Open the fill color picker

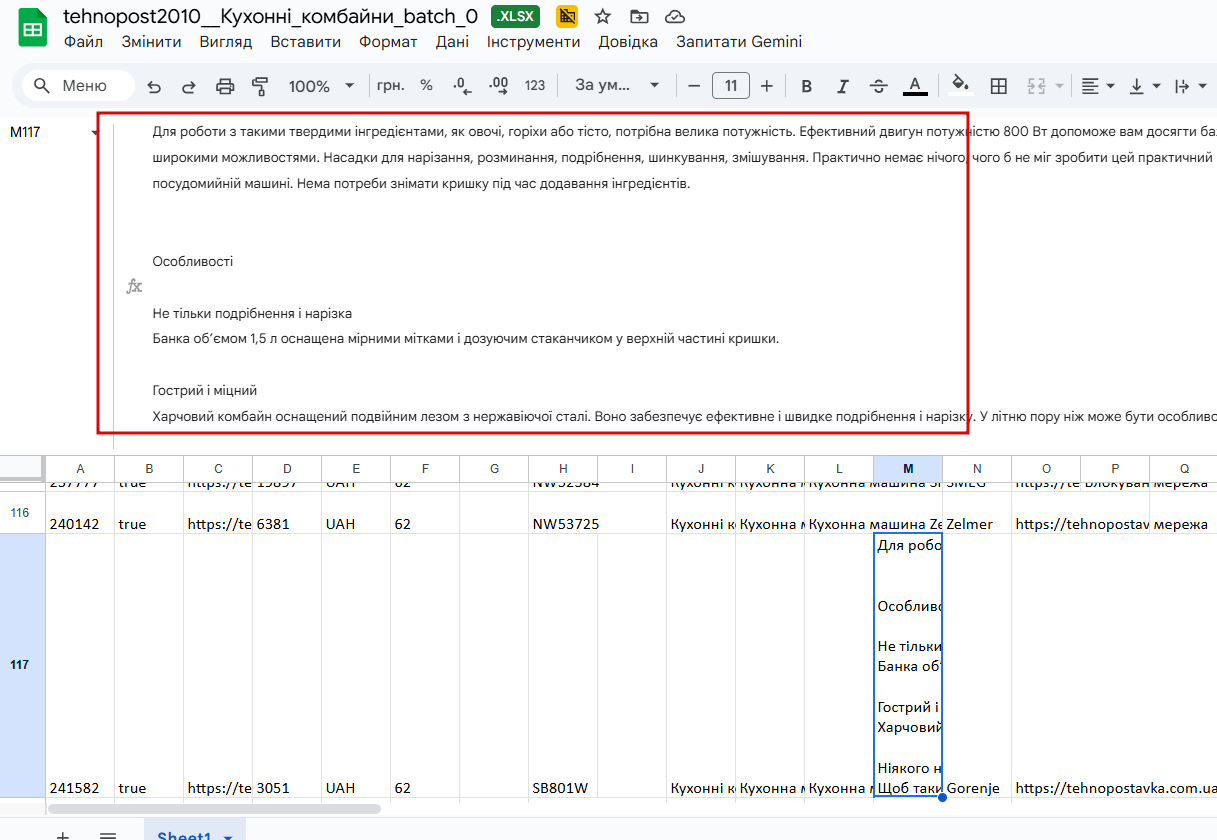[960, 86]
